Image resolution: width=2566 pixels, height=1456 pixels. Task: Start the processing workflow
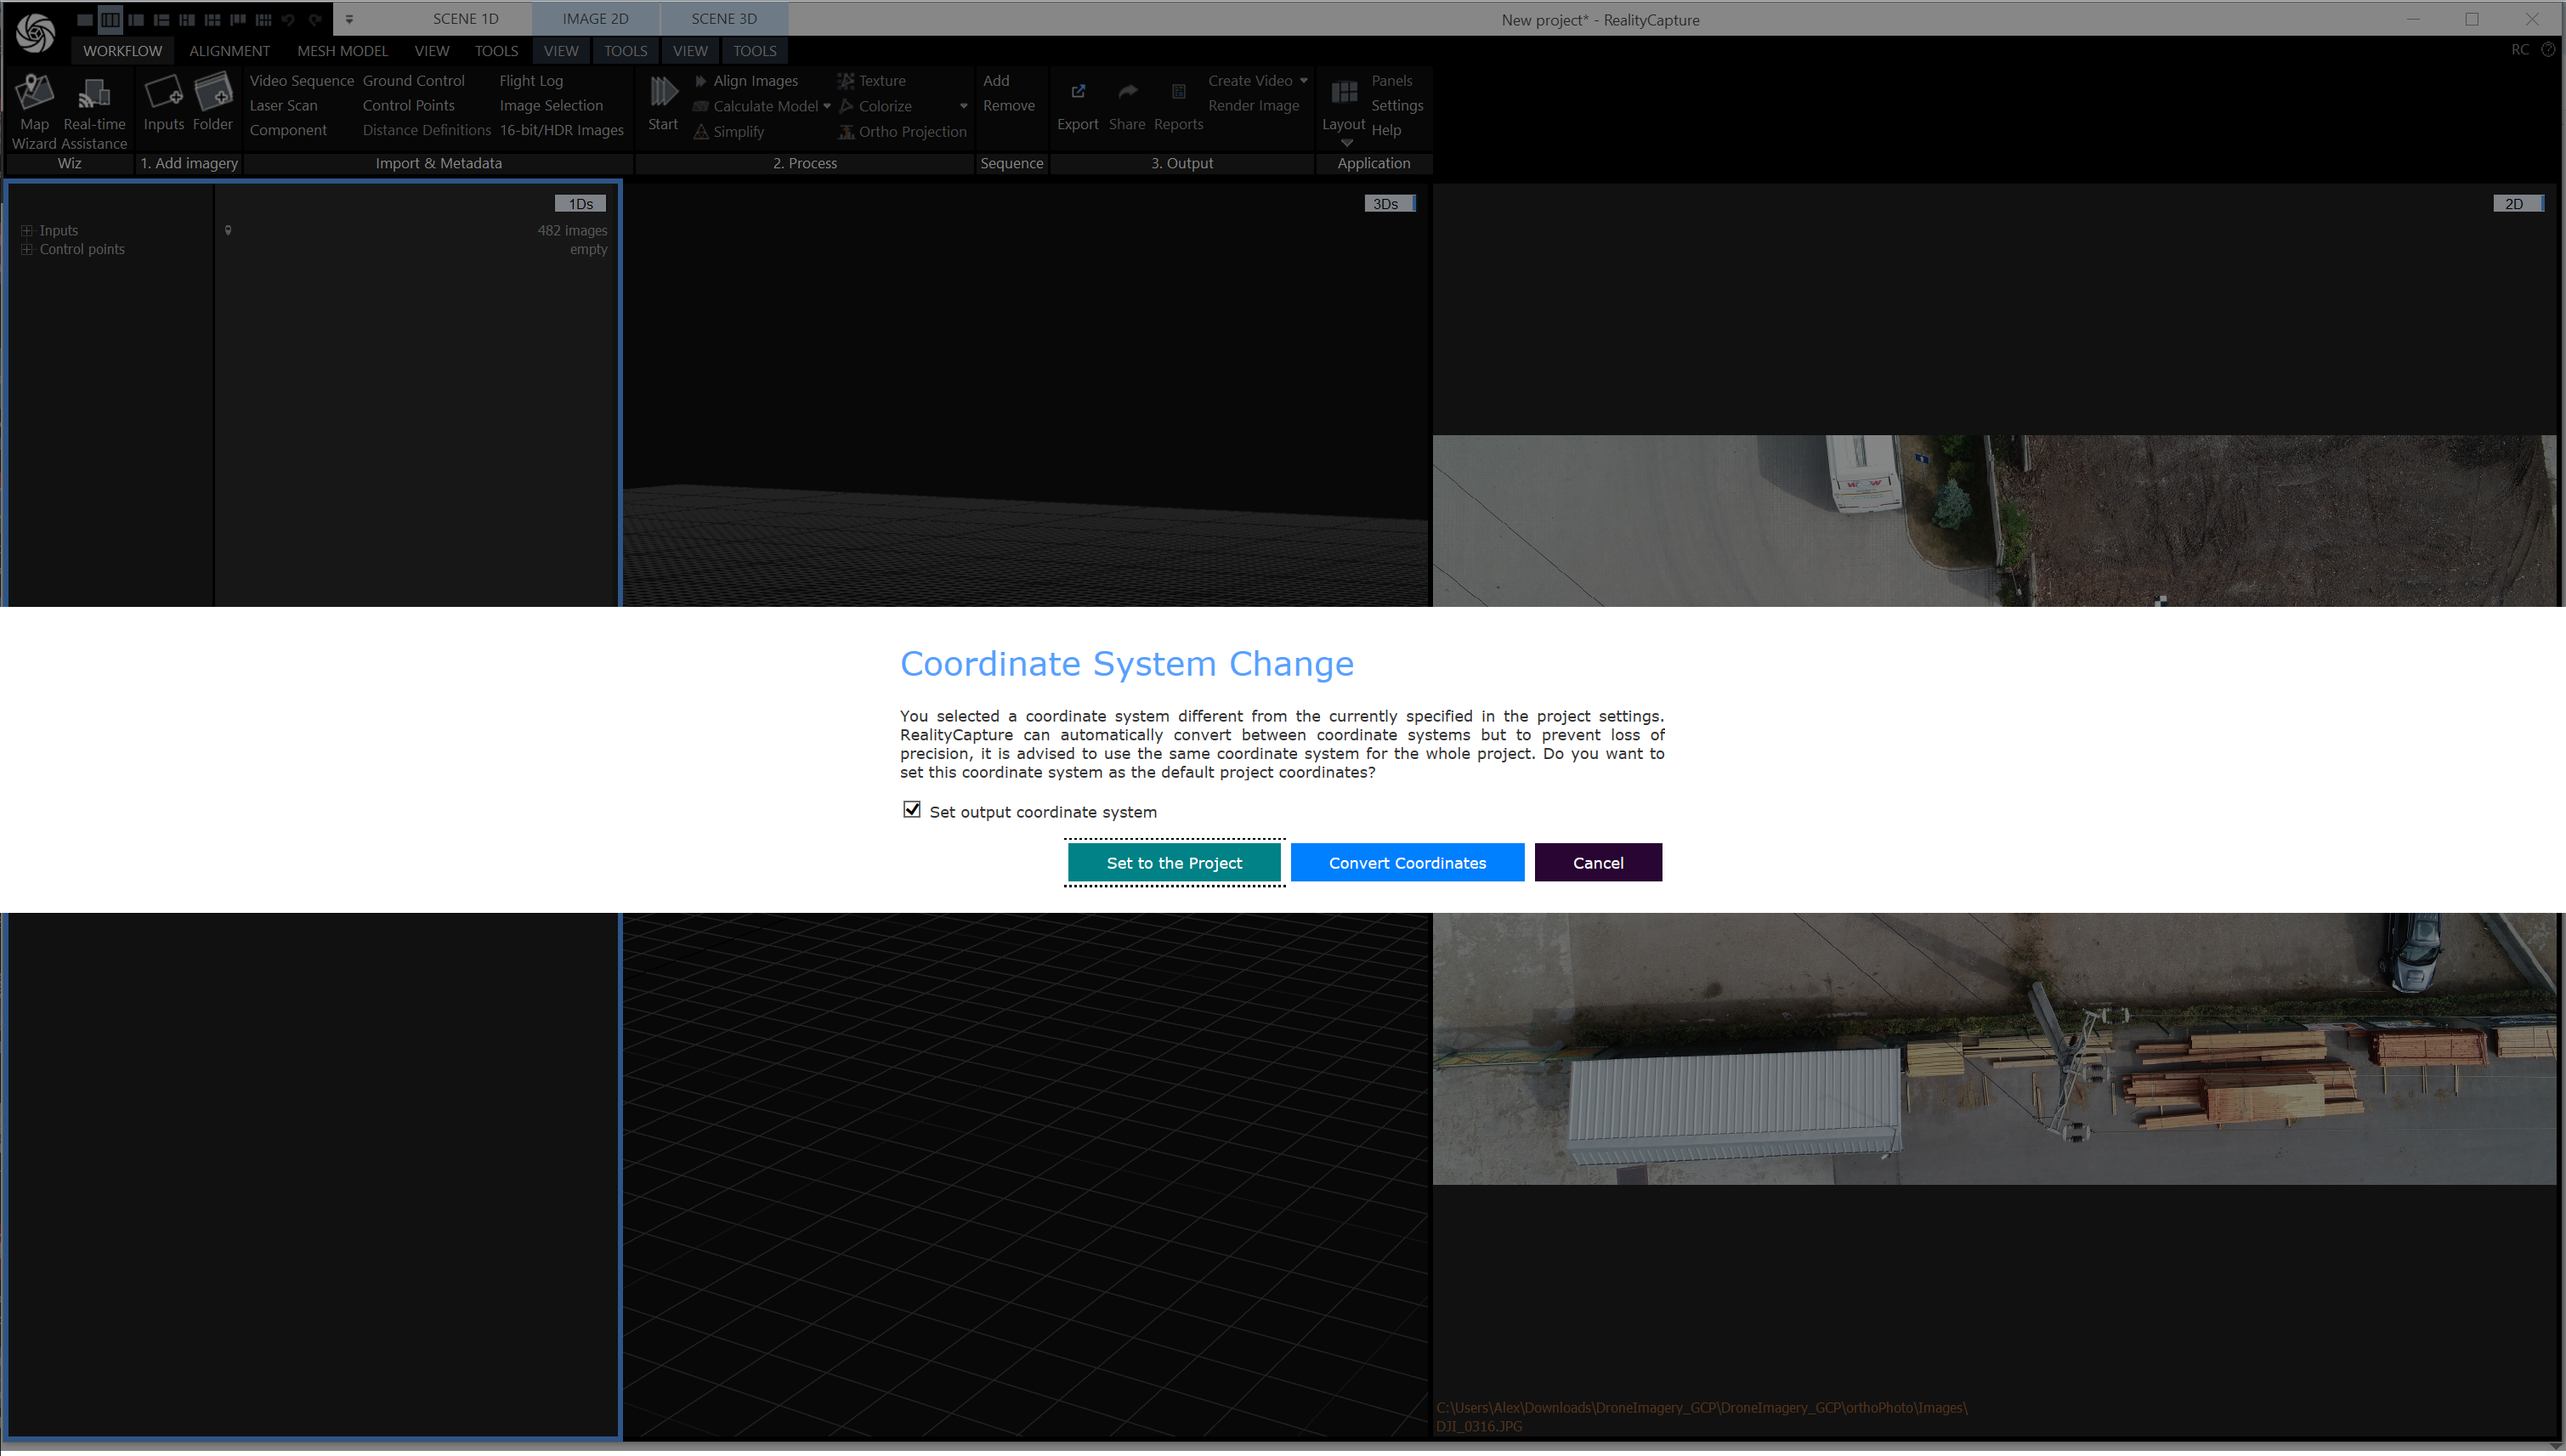coord(662,105)
